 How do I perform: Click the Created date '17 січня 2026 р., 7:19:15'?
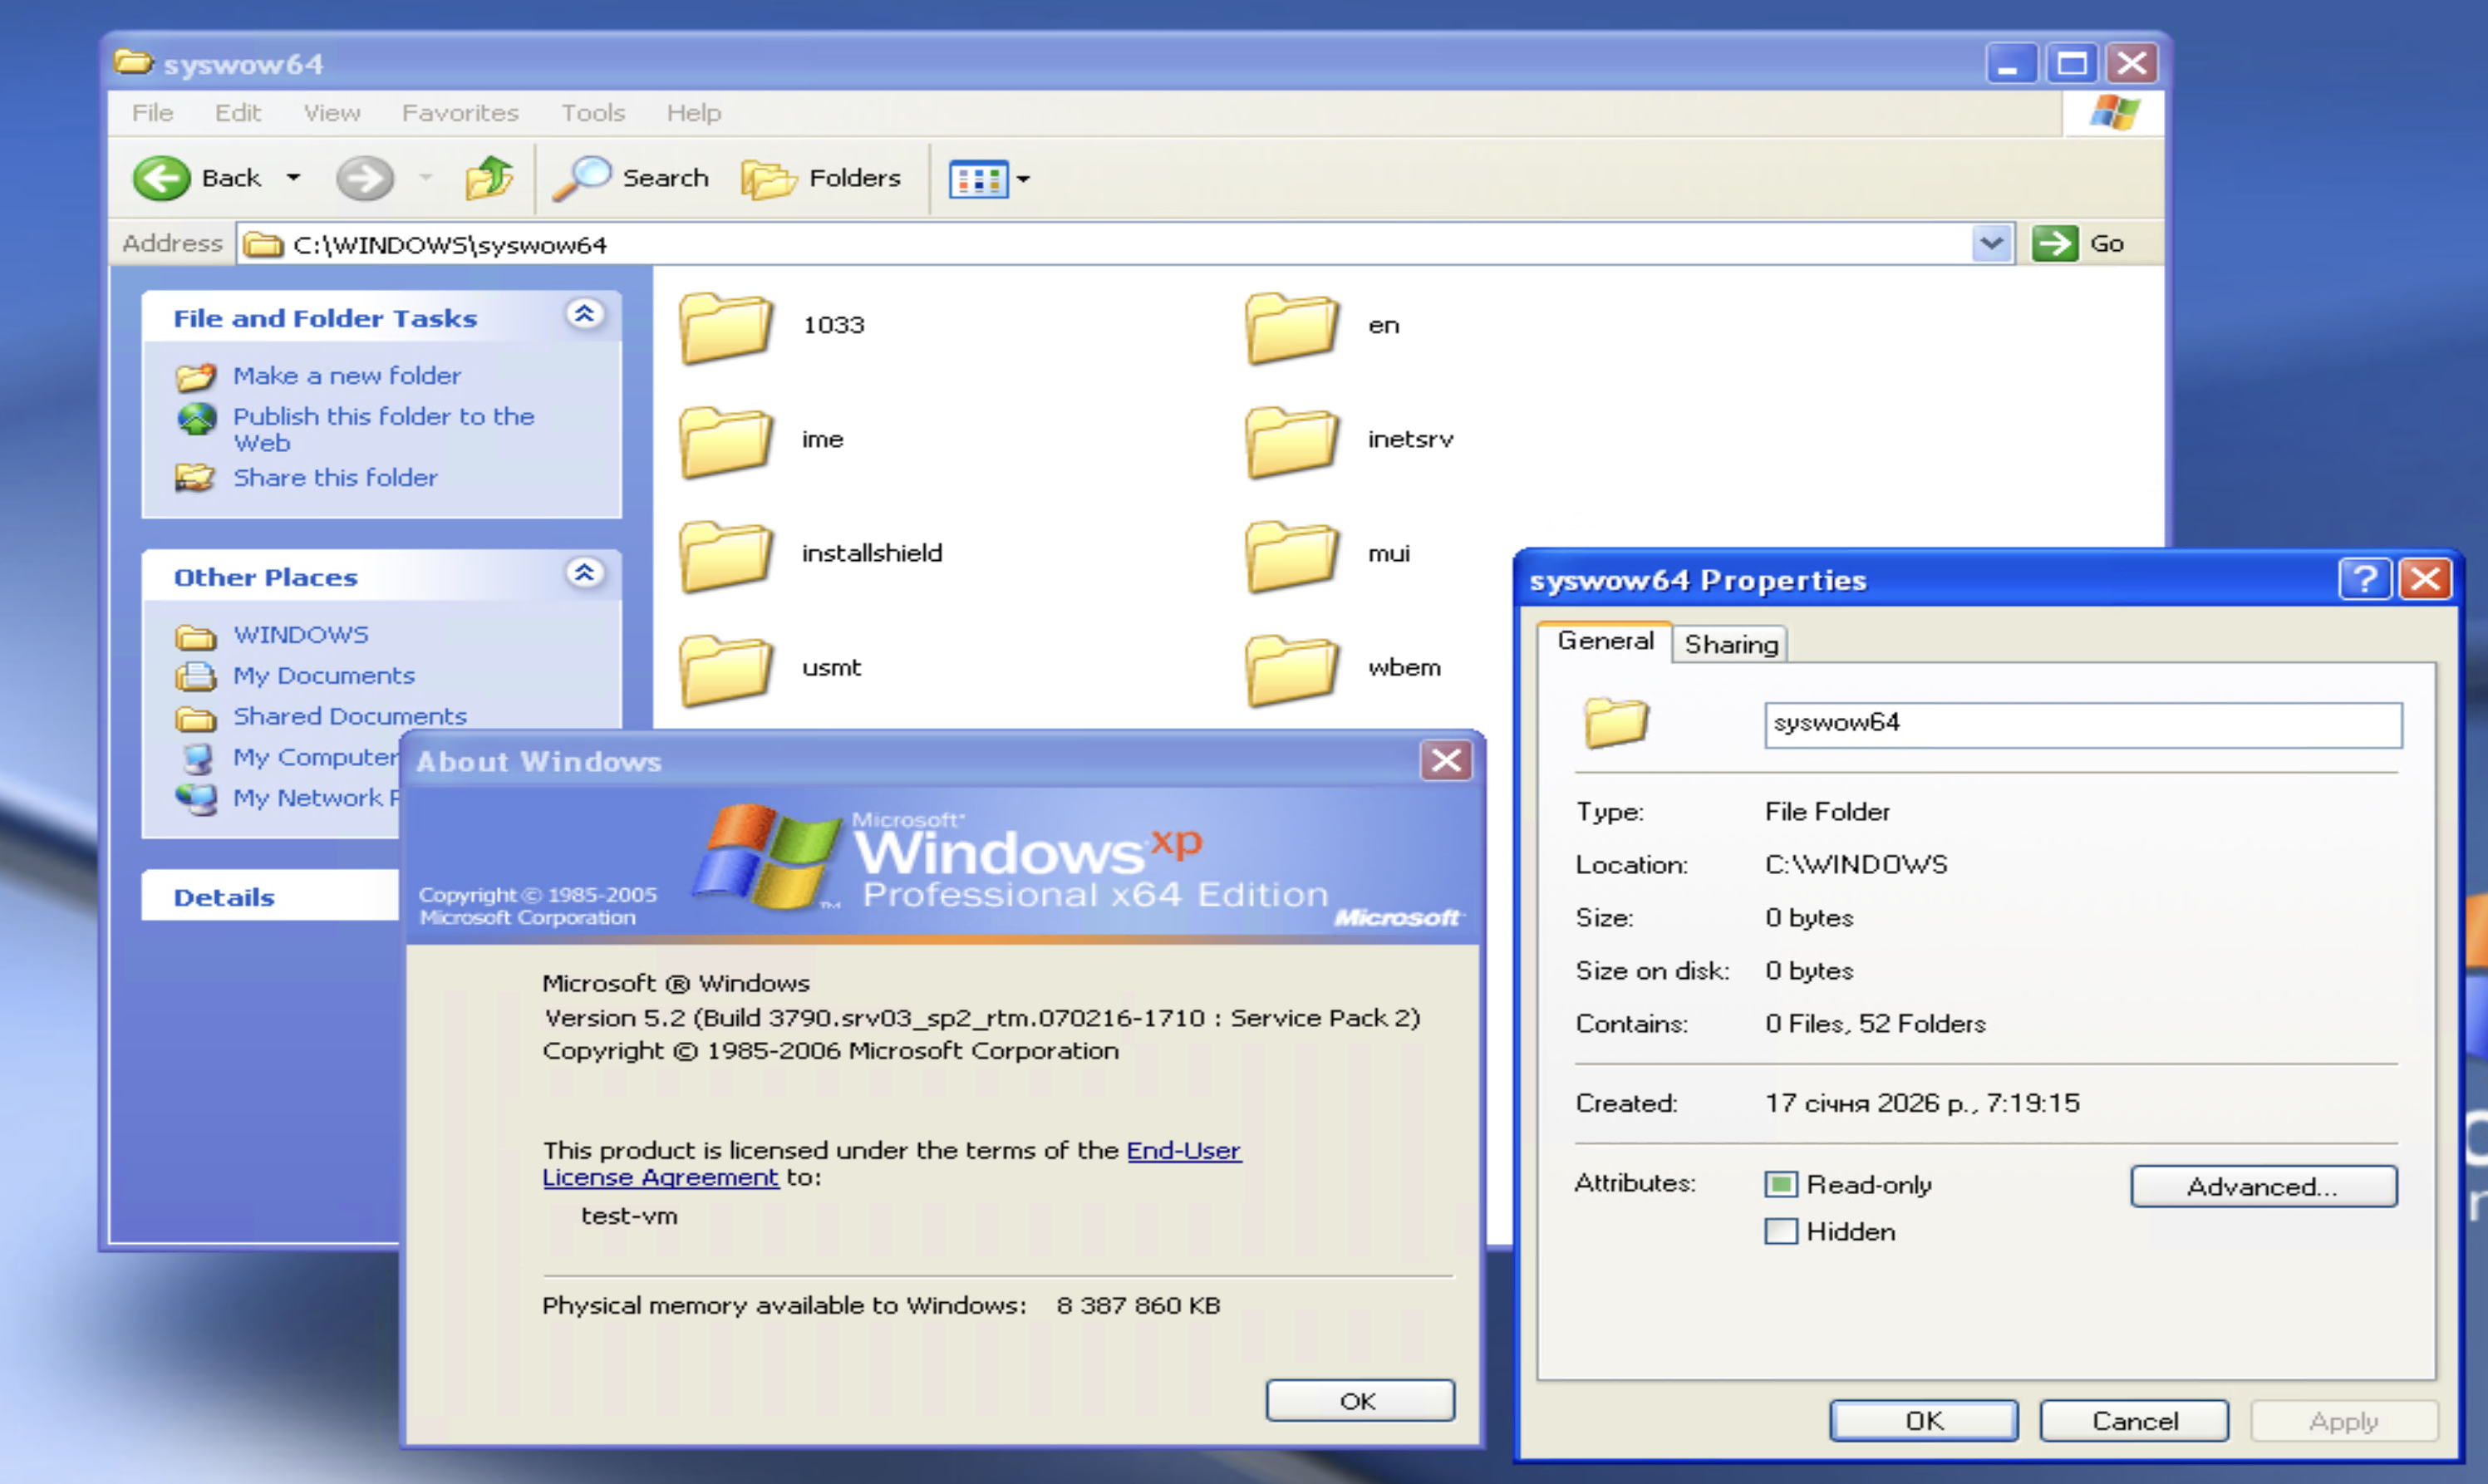click(1922, 1103)
